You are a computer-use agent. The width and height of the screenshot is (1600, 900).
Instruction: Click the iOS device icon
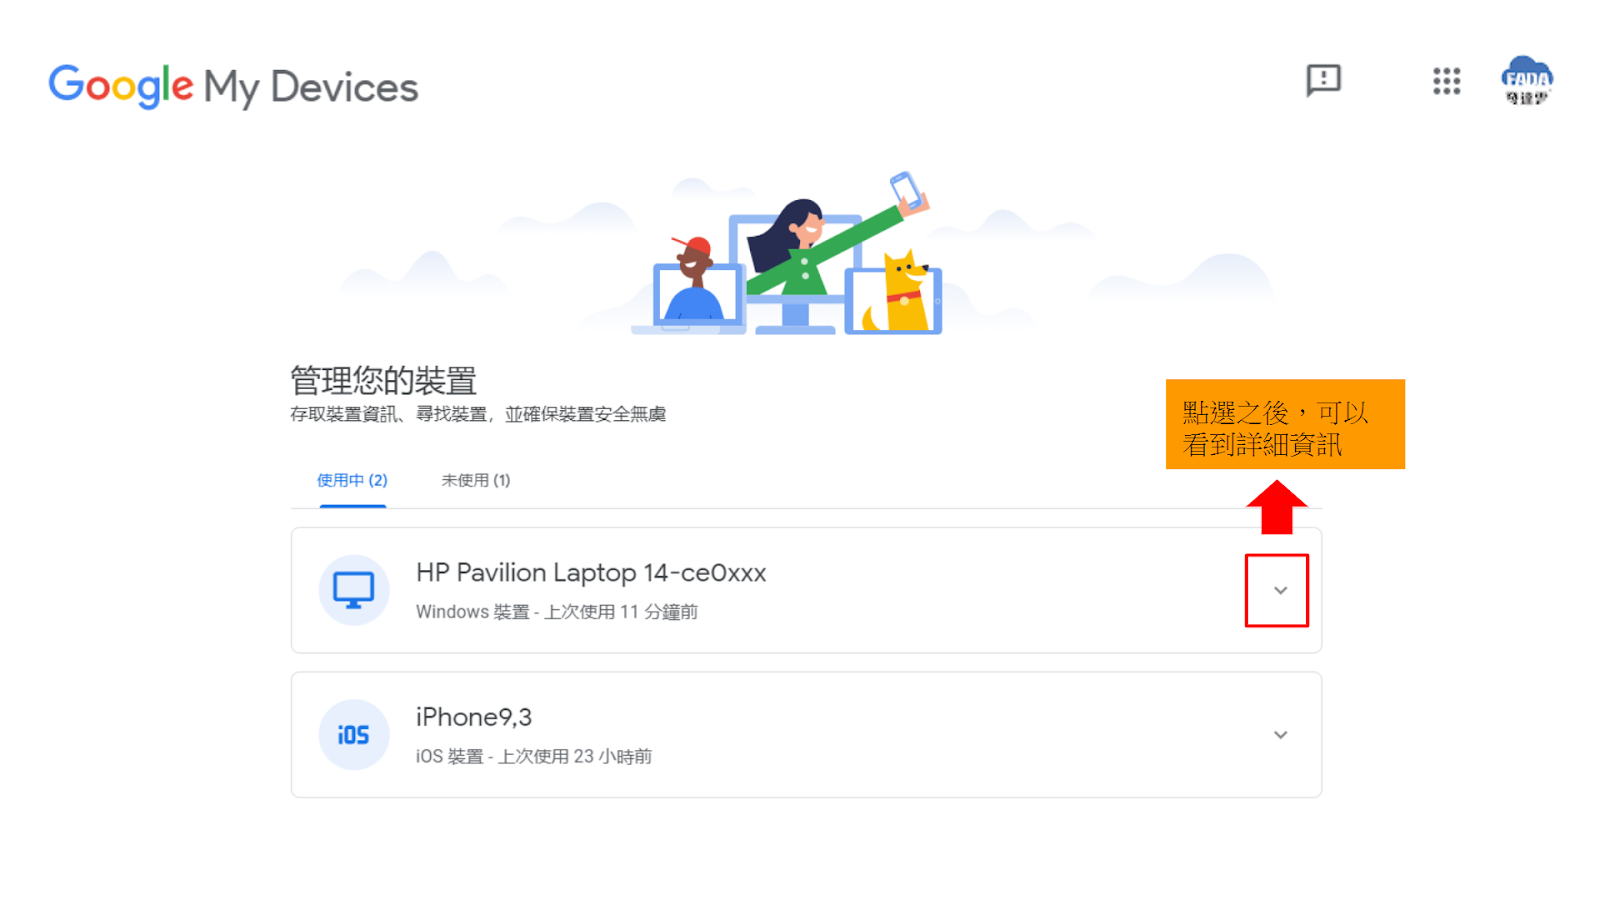tap(353, 735)
